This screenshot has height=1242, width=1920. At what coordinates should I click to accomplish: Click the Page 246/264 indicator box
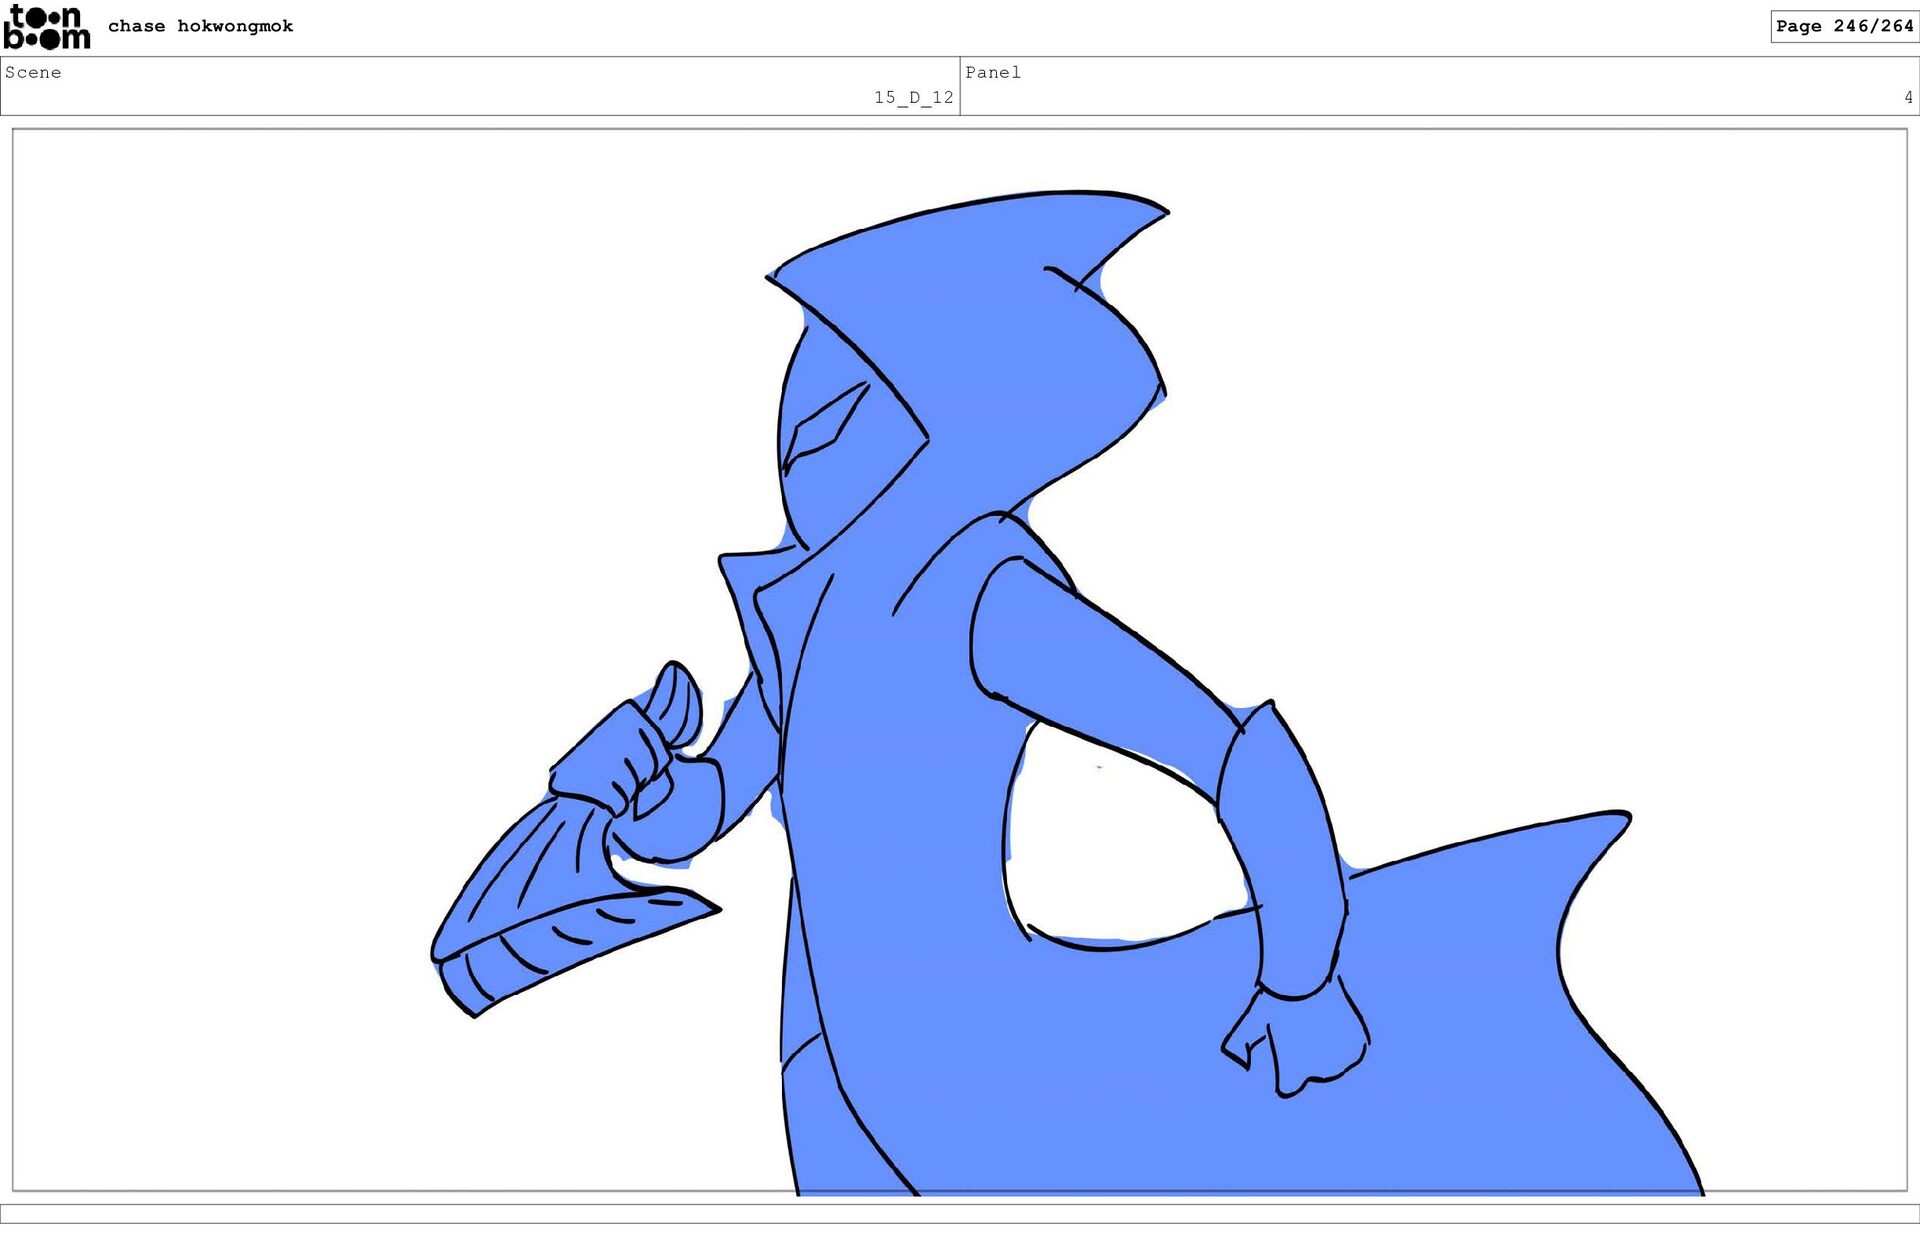1843,26
